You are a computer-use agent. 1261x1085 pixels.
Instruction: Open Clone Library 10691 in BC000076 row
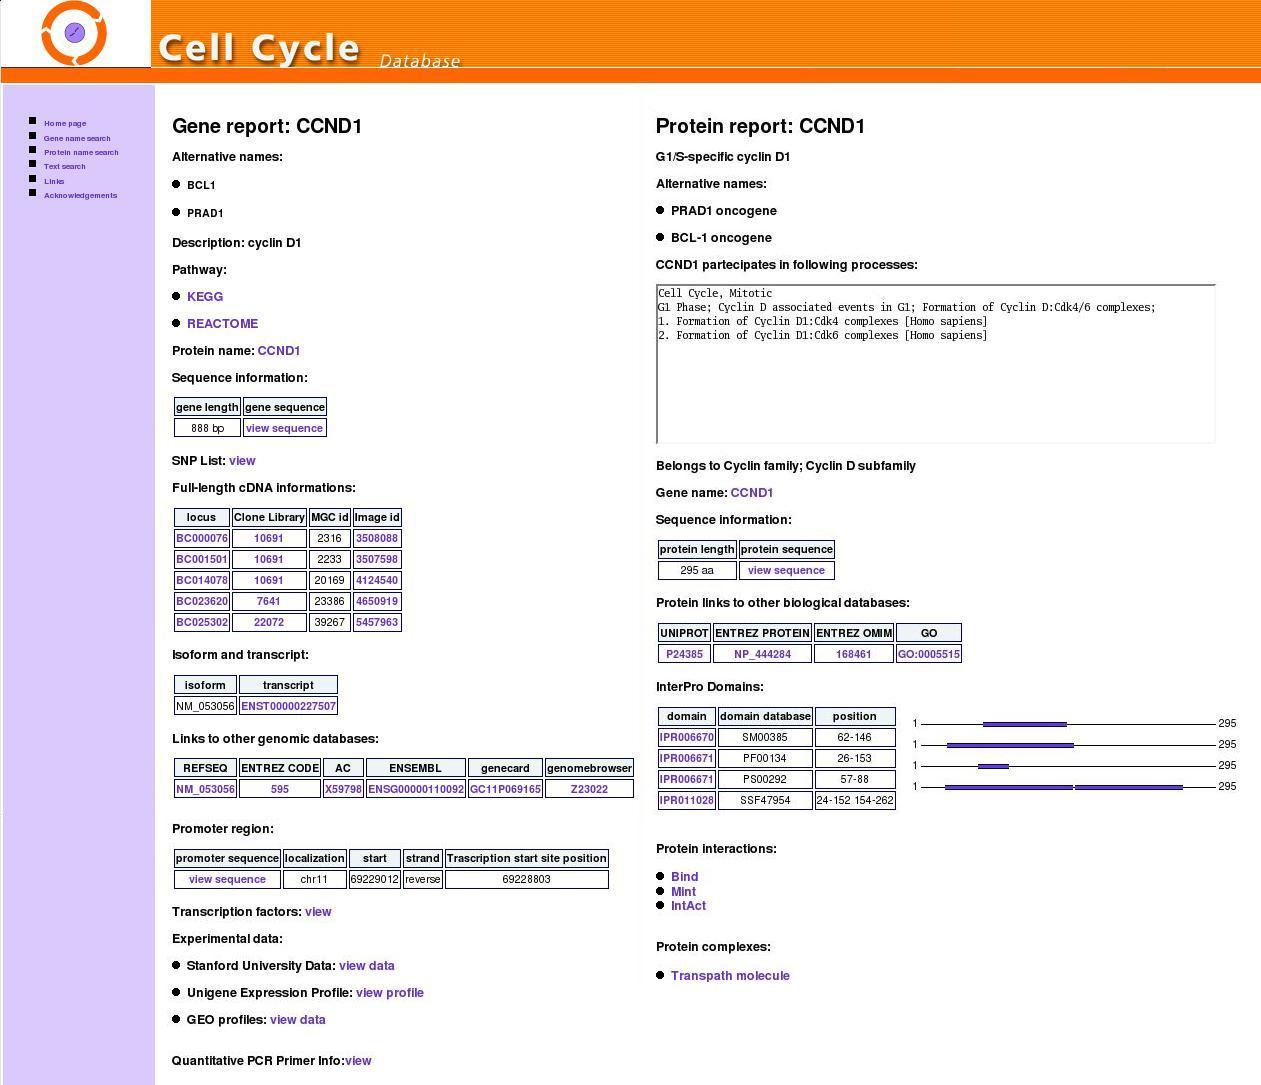pyautogui.click(x=269, y=538)
